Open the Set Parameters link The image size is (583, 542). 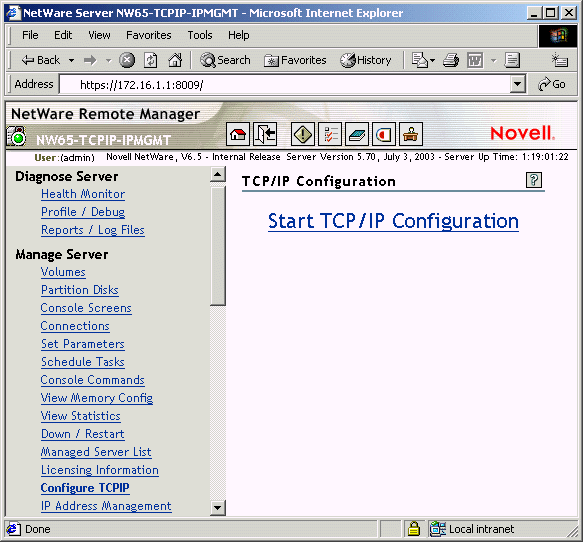[x=83, y=344]
